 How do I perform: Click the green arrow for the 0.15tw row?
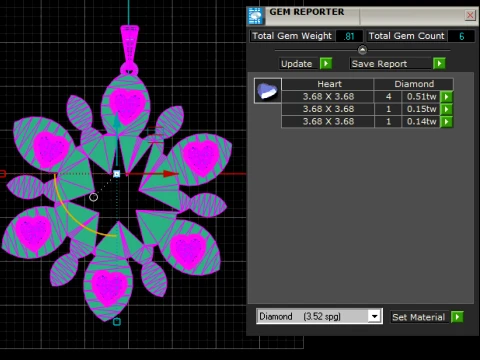pos(446,109)
